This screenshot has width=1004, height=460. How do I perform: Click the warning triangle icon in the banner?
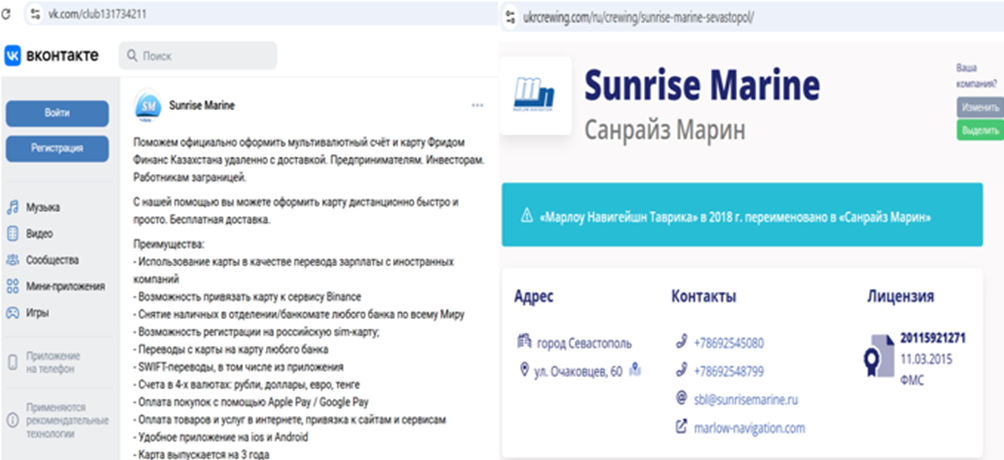[x=526, y=215]
